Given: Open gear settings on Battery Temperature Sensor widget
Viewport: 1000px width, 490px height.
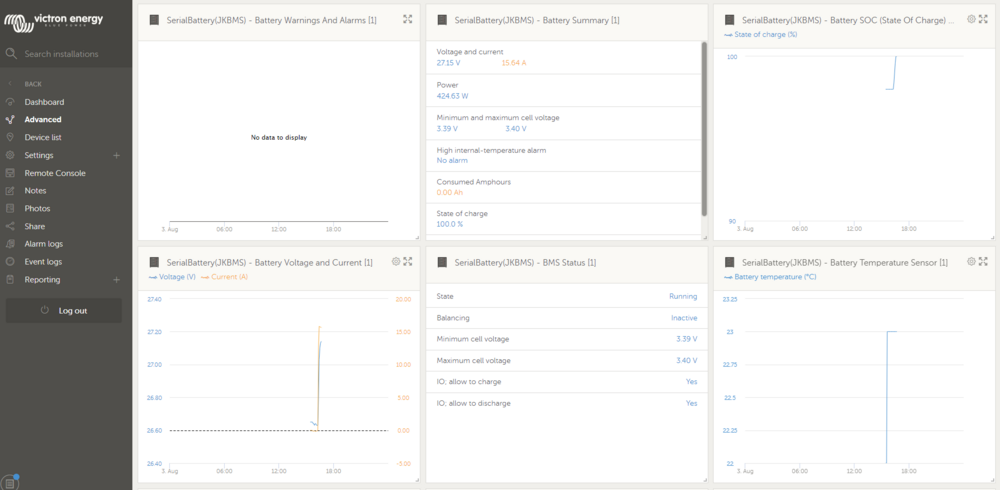Looking at the screenshot, I should pyautogui.click(x=971, y=261).
